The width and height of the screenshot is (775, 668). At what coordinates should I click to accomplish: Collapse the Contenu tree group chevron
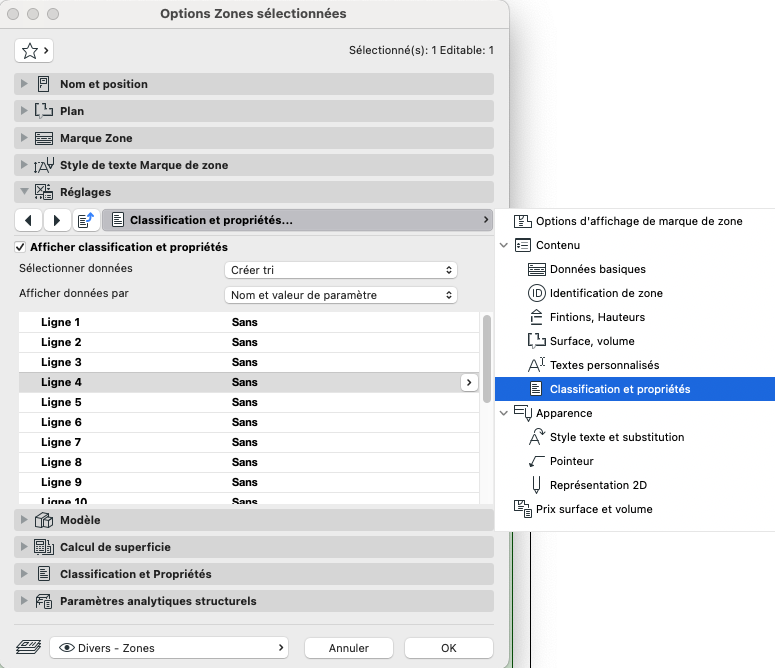504,245
